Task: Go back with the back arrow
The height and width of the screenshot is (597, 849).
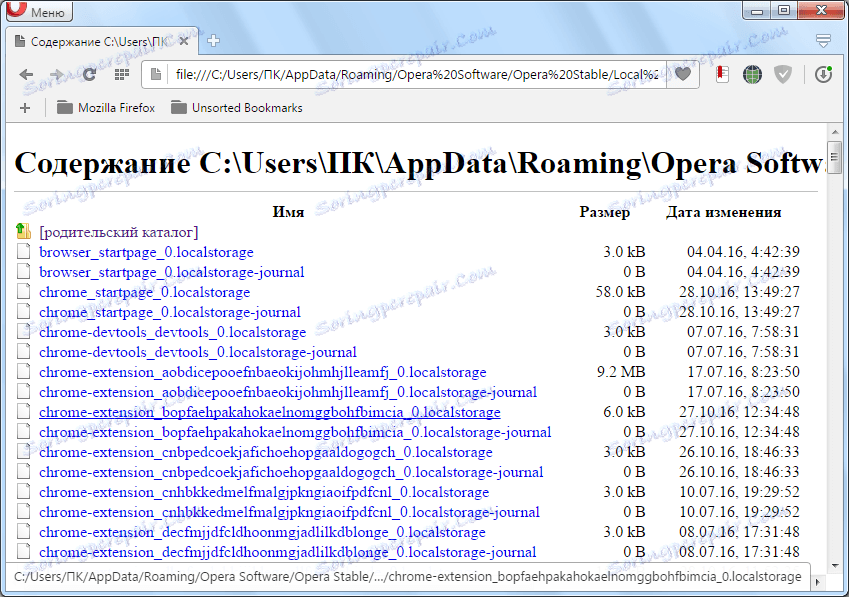Action: tap(26, 75)
